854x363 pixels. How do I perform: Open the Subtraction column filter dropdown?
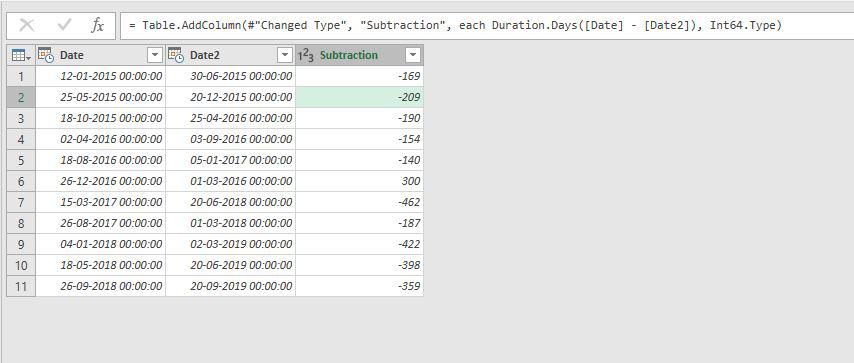(x=413, y=55)
